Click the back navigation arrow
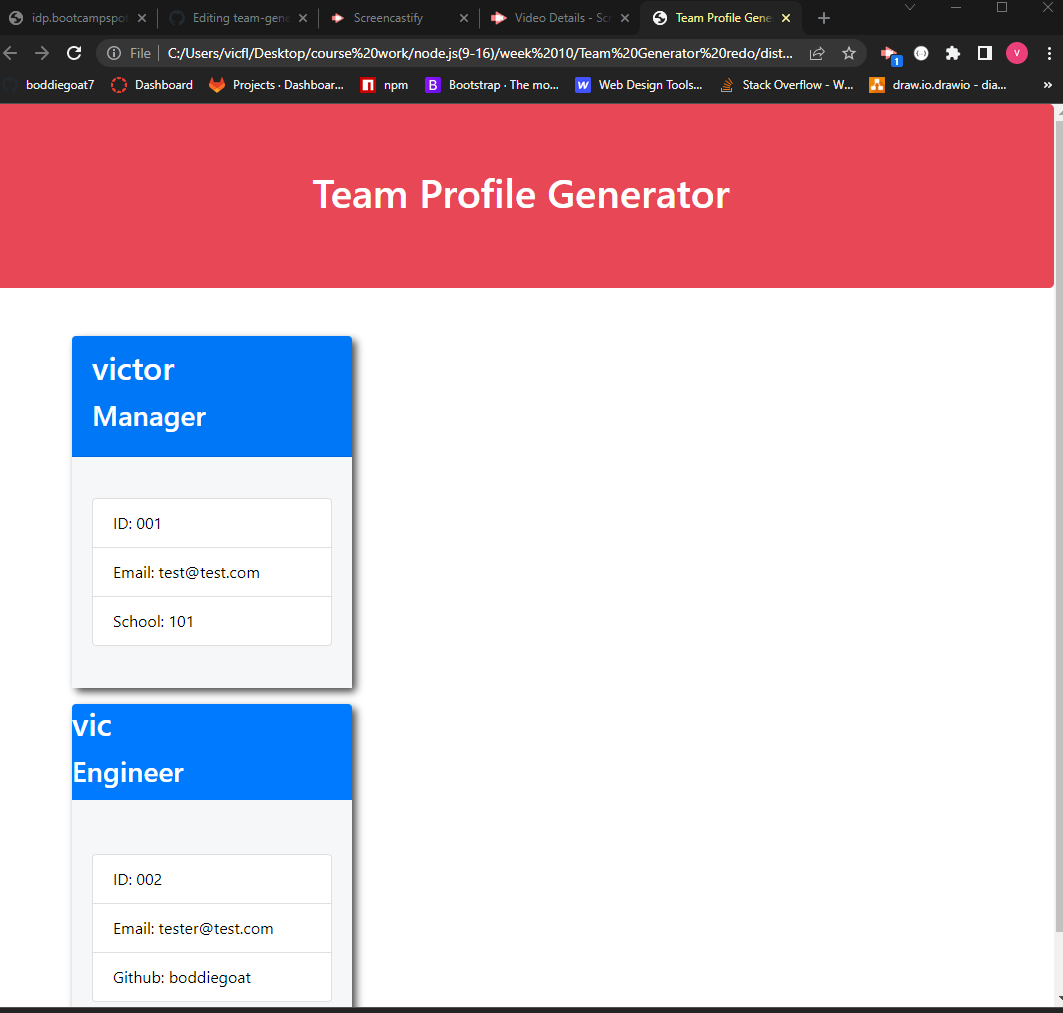This screenshot has height=1013, width=1063. pos(10,52)
